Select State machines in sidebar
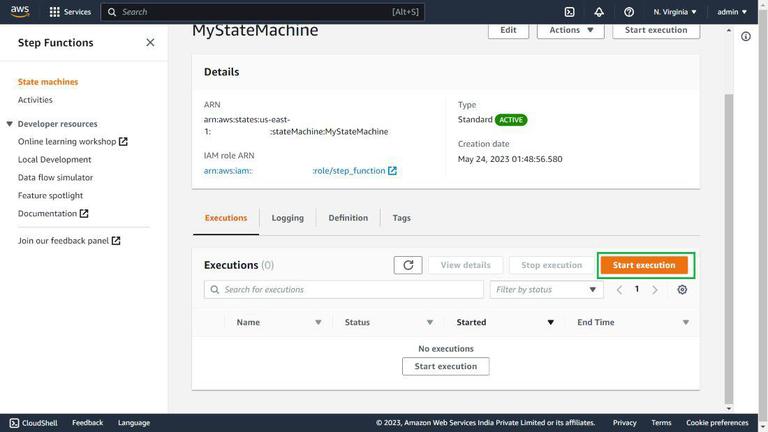The height and width of the screenshot is (432, 768). click(48, 82)
